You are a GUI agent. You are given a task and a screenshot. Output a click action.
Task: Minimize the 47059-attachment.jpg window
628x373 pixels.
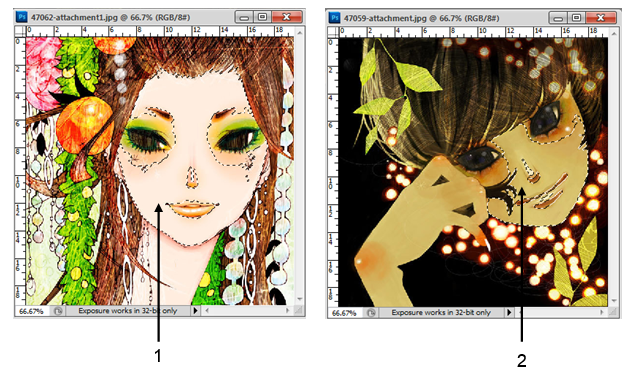tap(558, 18)
